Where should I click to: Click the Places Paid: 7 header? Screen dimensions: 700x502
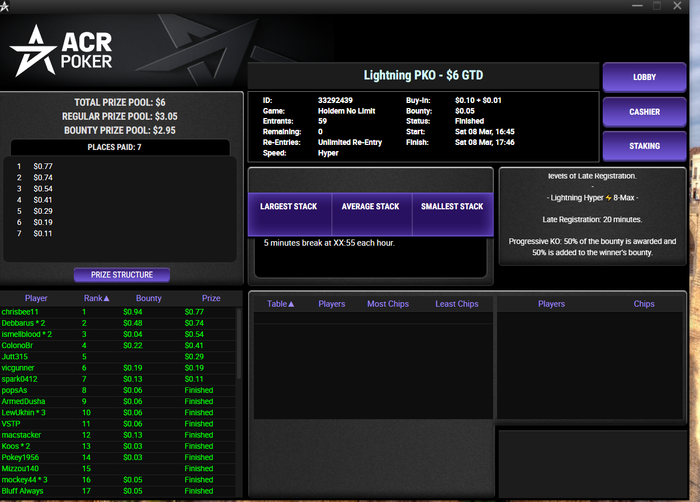tap(120, 147)
